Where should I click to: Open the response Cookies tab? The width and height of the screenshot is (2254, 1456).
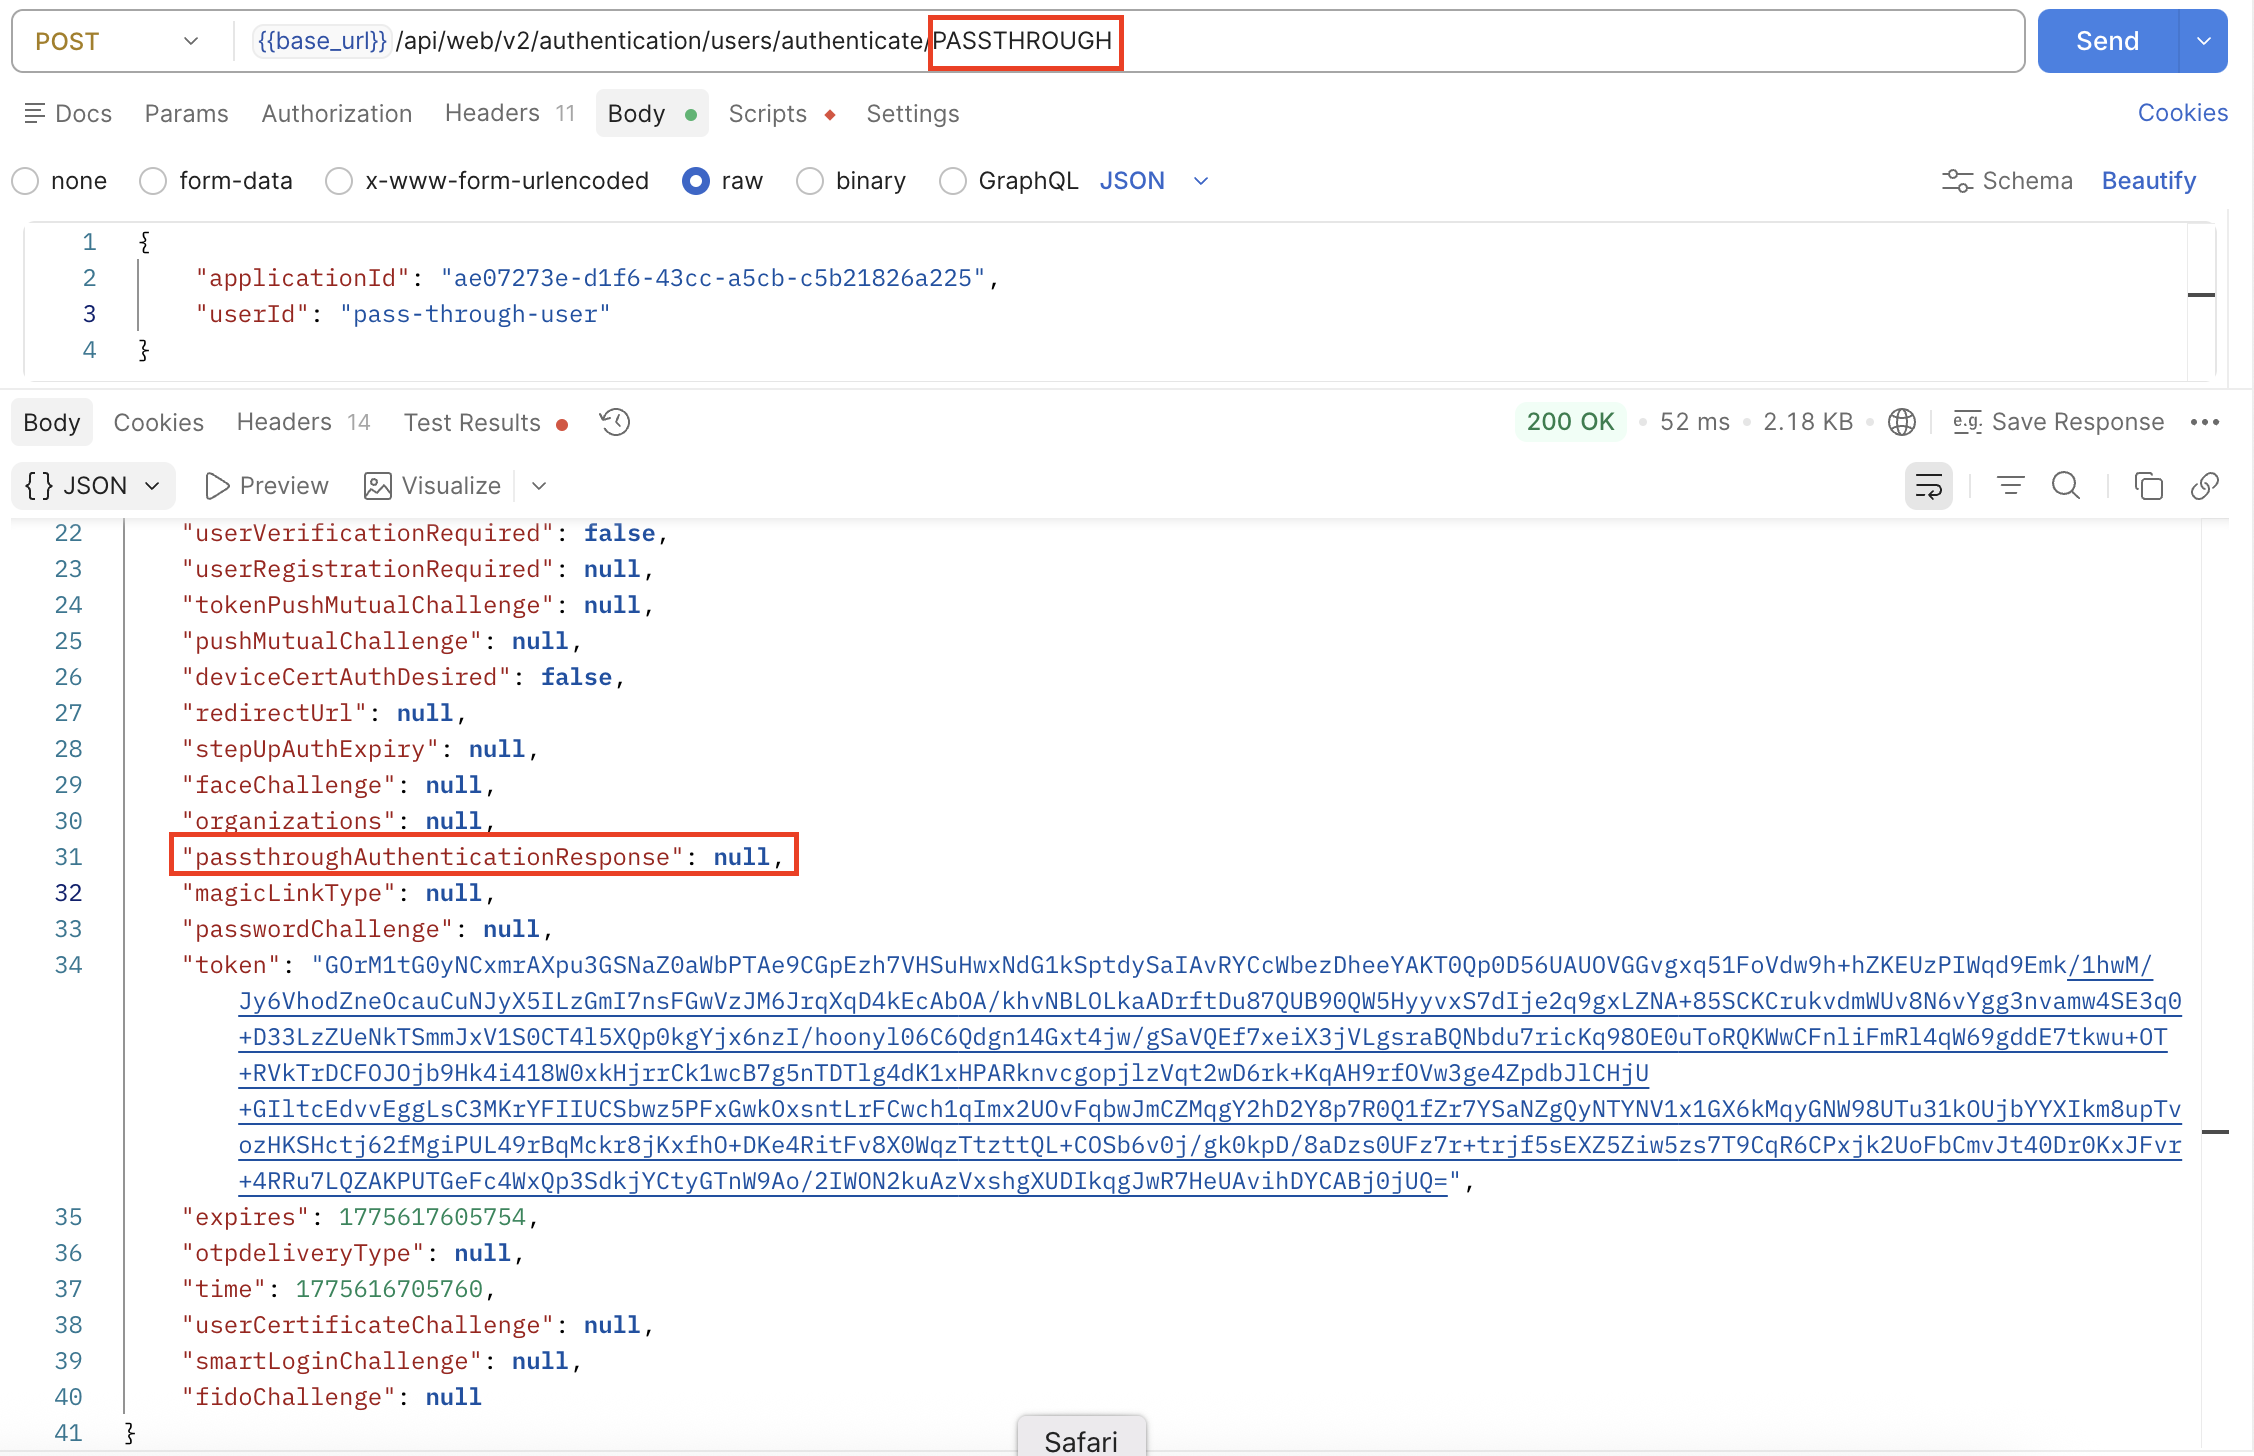pyautogui.click(x=159, y=422)
